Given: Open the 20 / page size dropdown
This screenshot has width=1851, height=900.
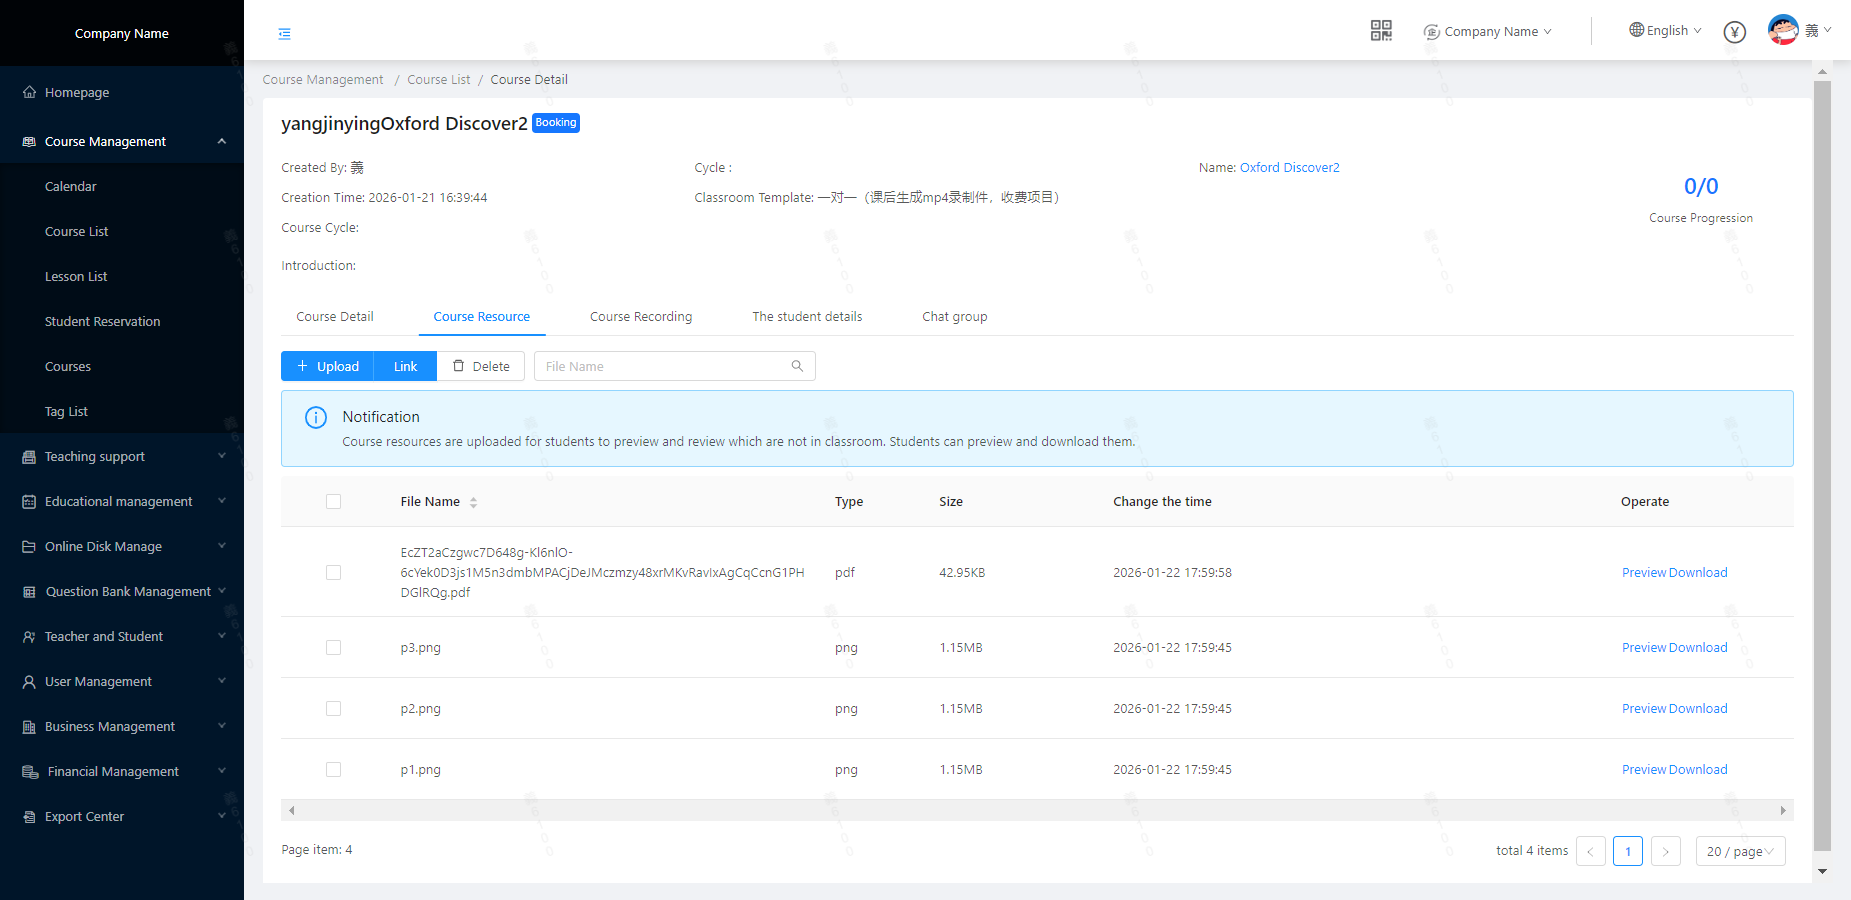Looking at the screenshot, I should [1740, 851].
